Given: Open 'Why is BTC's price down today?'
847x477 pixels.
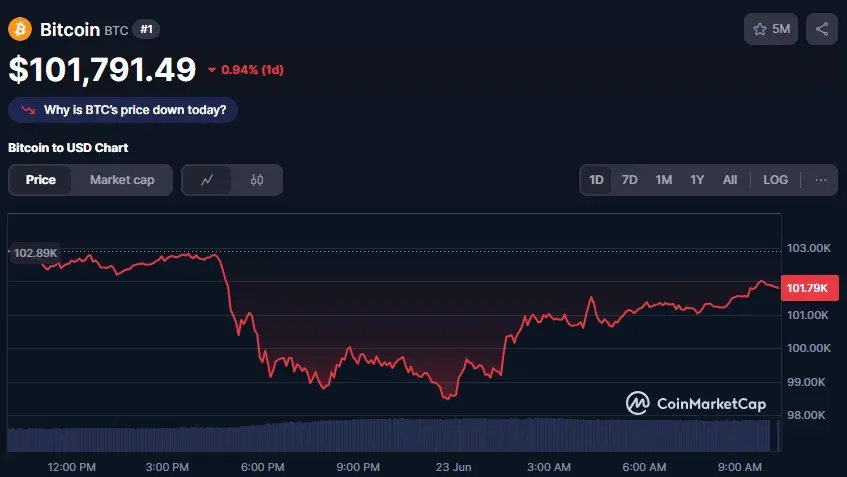Looking at the screenshot, I should coord(123,110).
